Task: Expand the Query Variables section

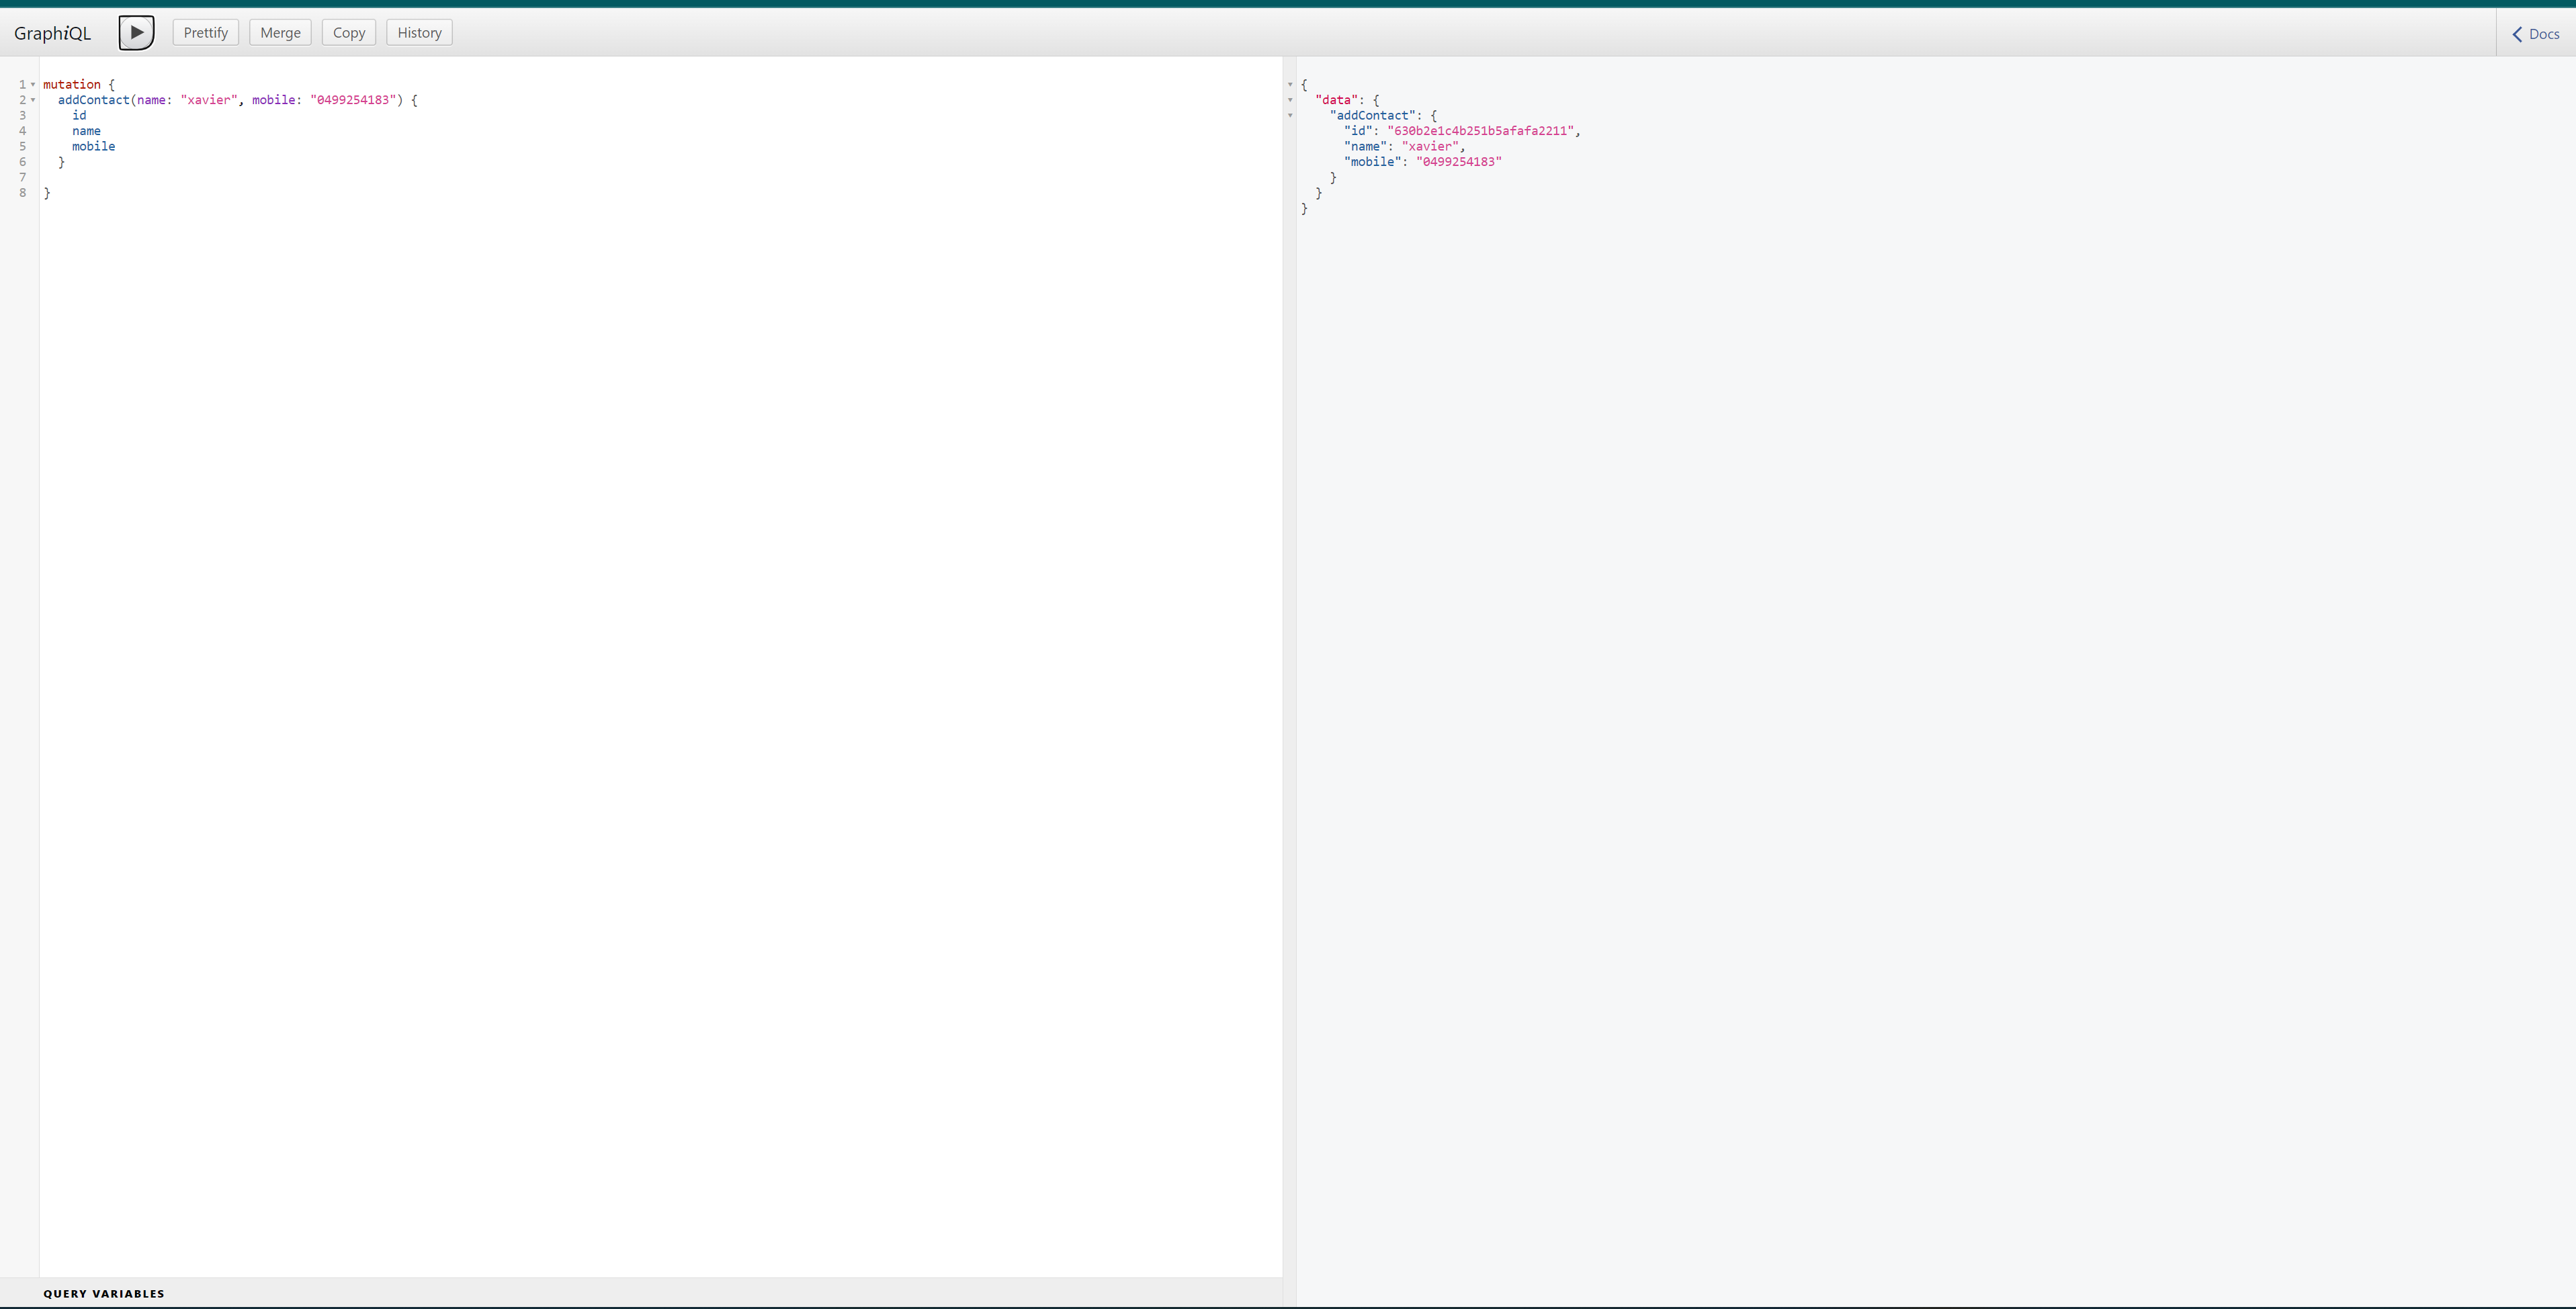Action: 103,1293
